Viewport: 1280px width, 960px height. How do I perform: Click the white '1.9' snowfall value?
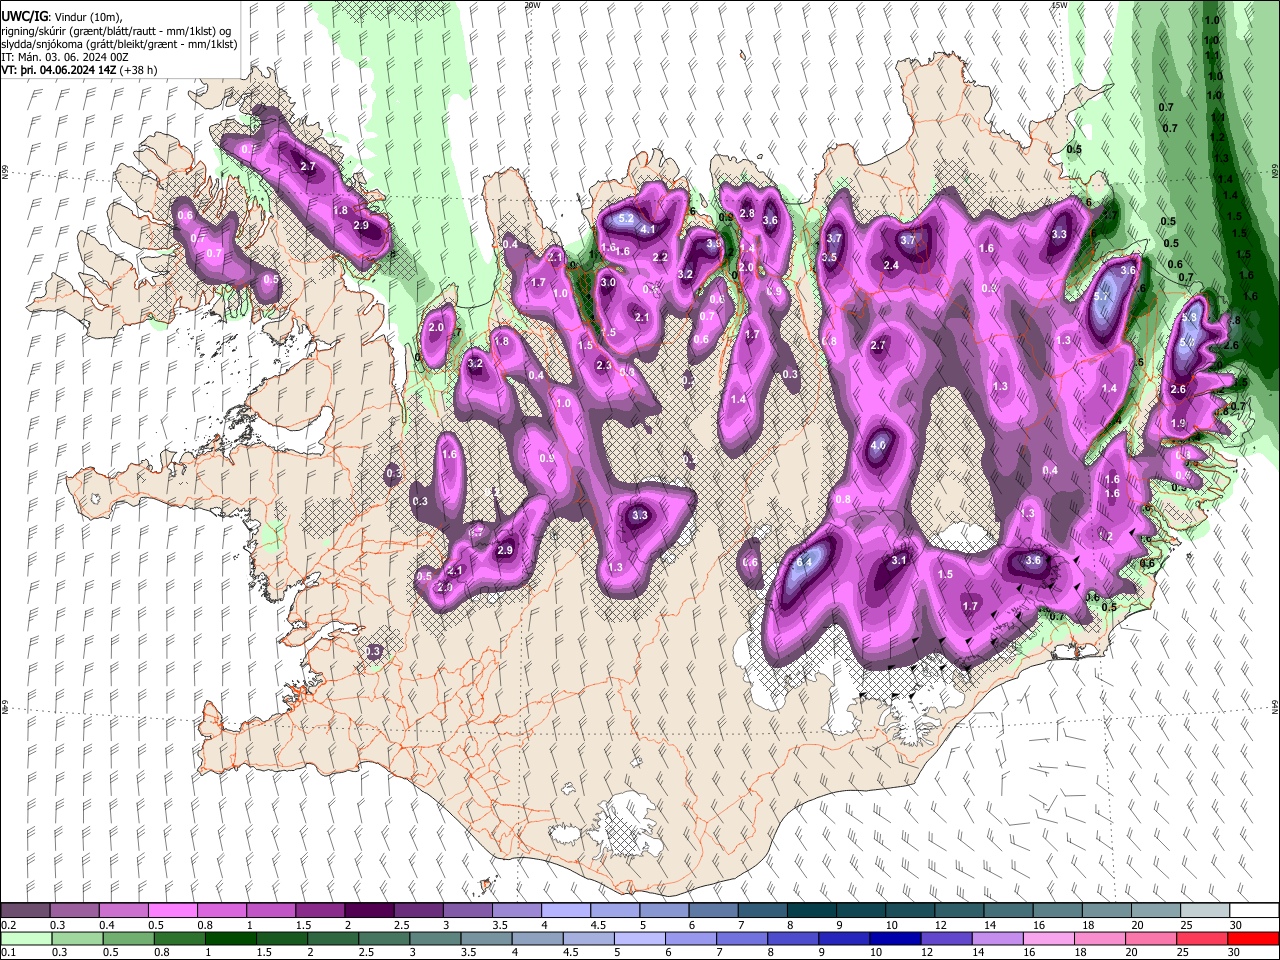[1178, 423]
